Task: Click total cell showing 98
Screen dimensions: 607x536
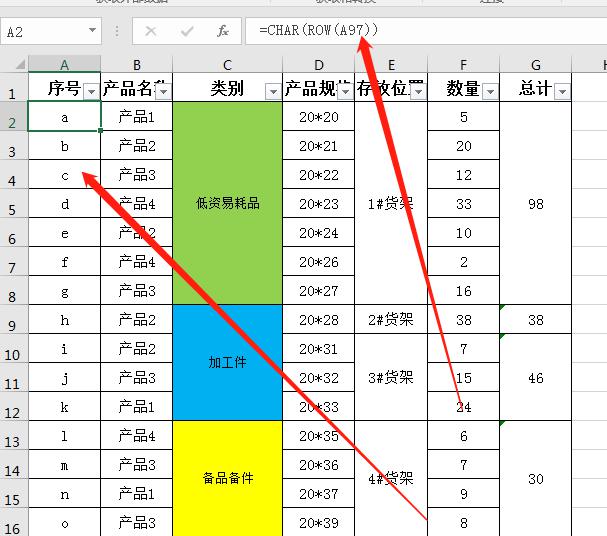Action: [536, 203]
